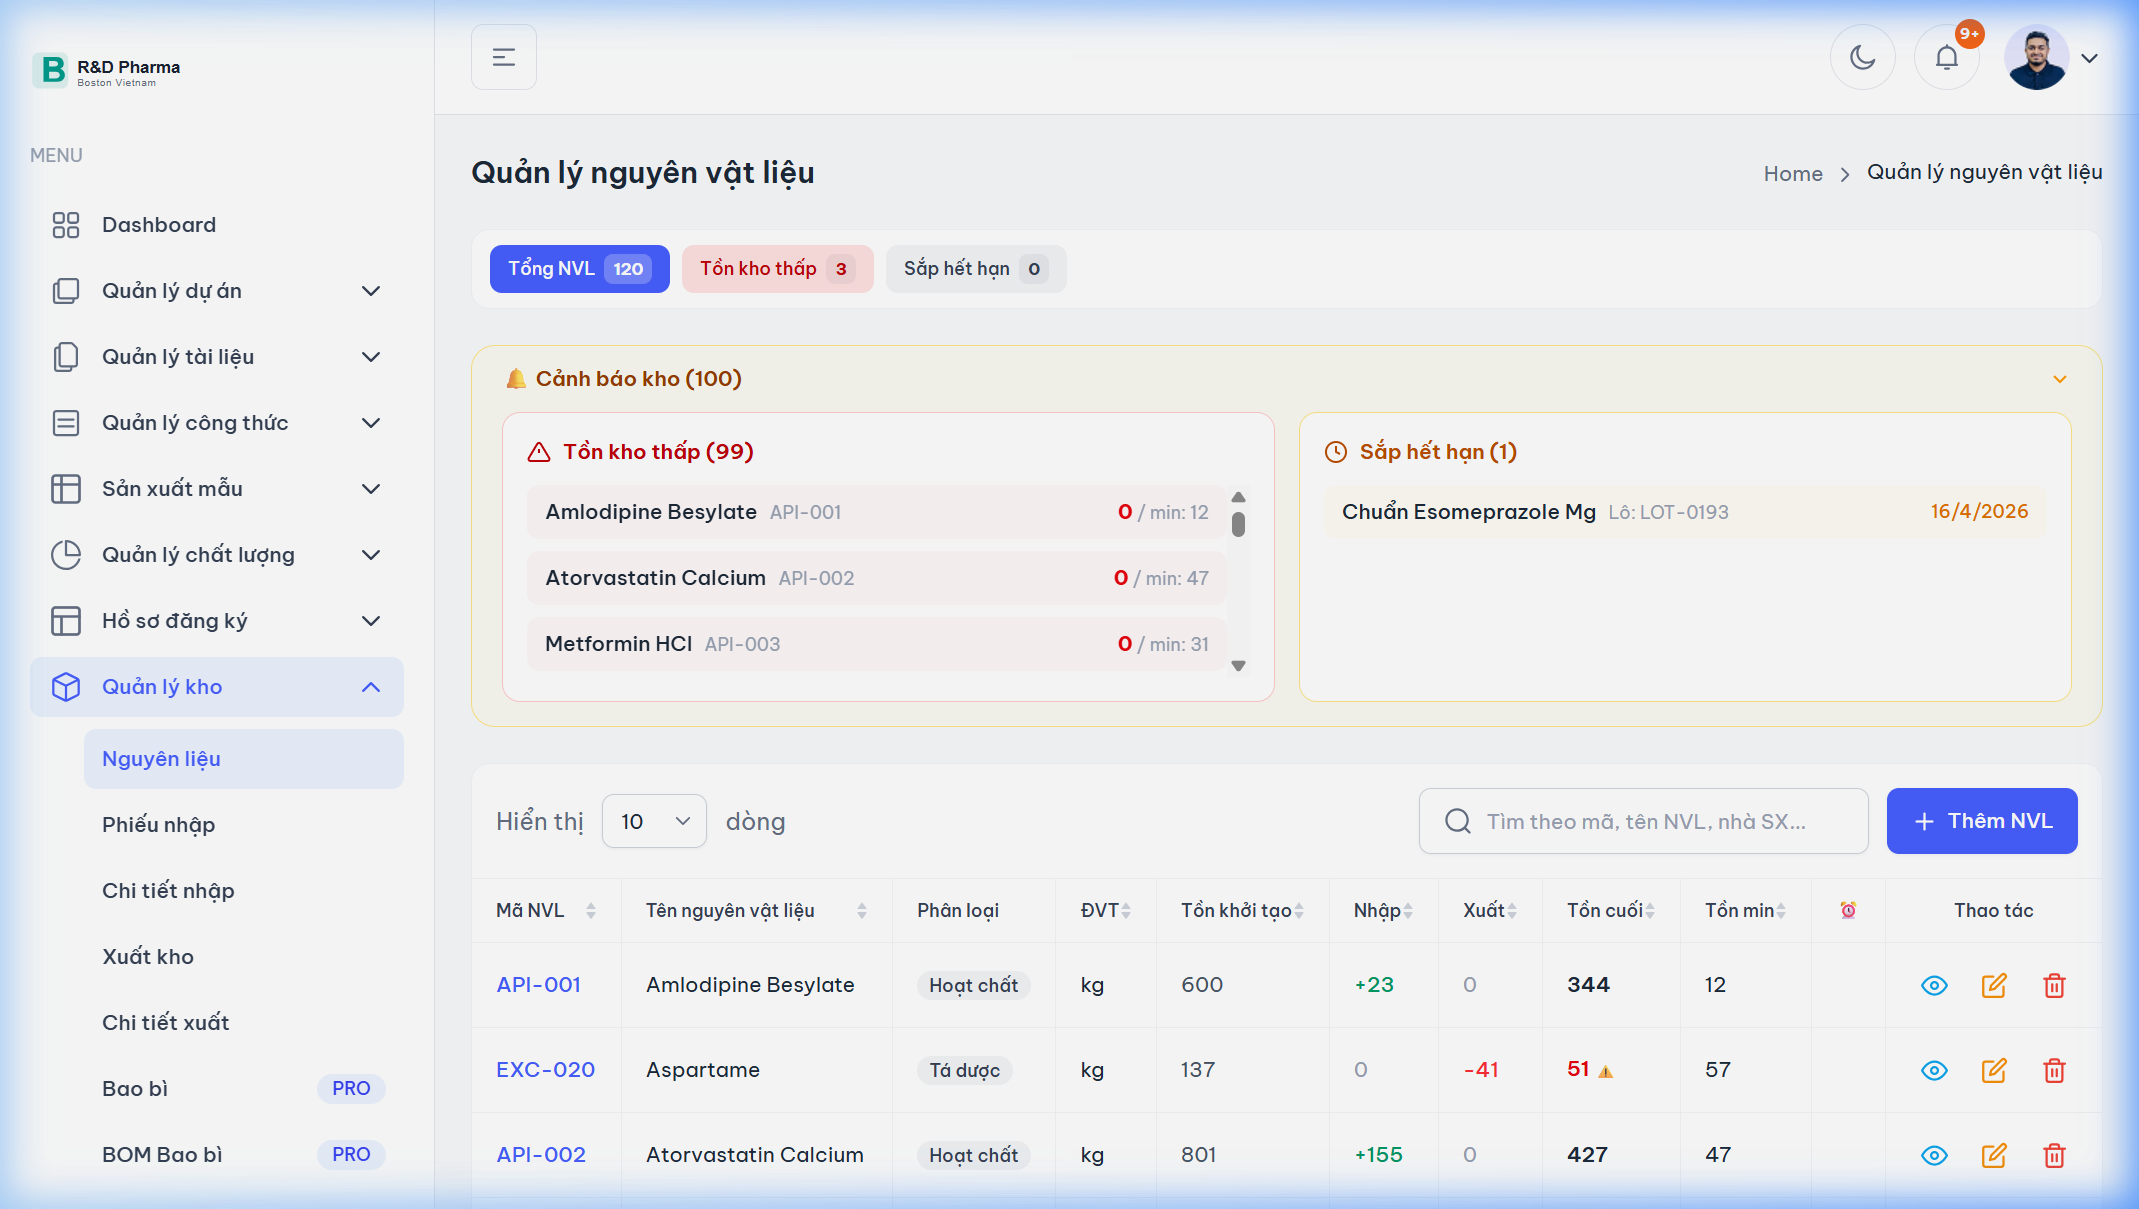
Task: Click the low-stock list scrollbar down arrow
Action: (x=1238, y=666)
